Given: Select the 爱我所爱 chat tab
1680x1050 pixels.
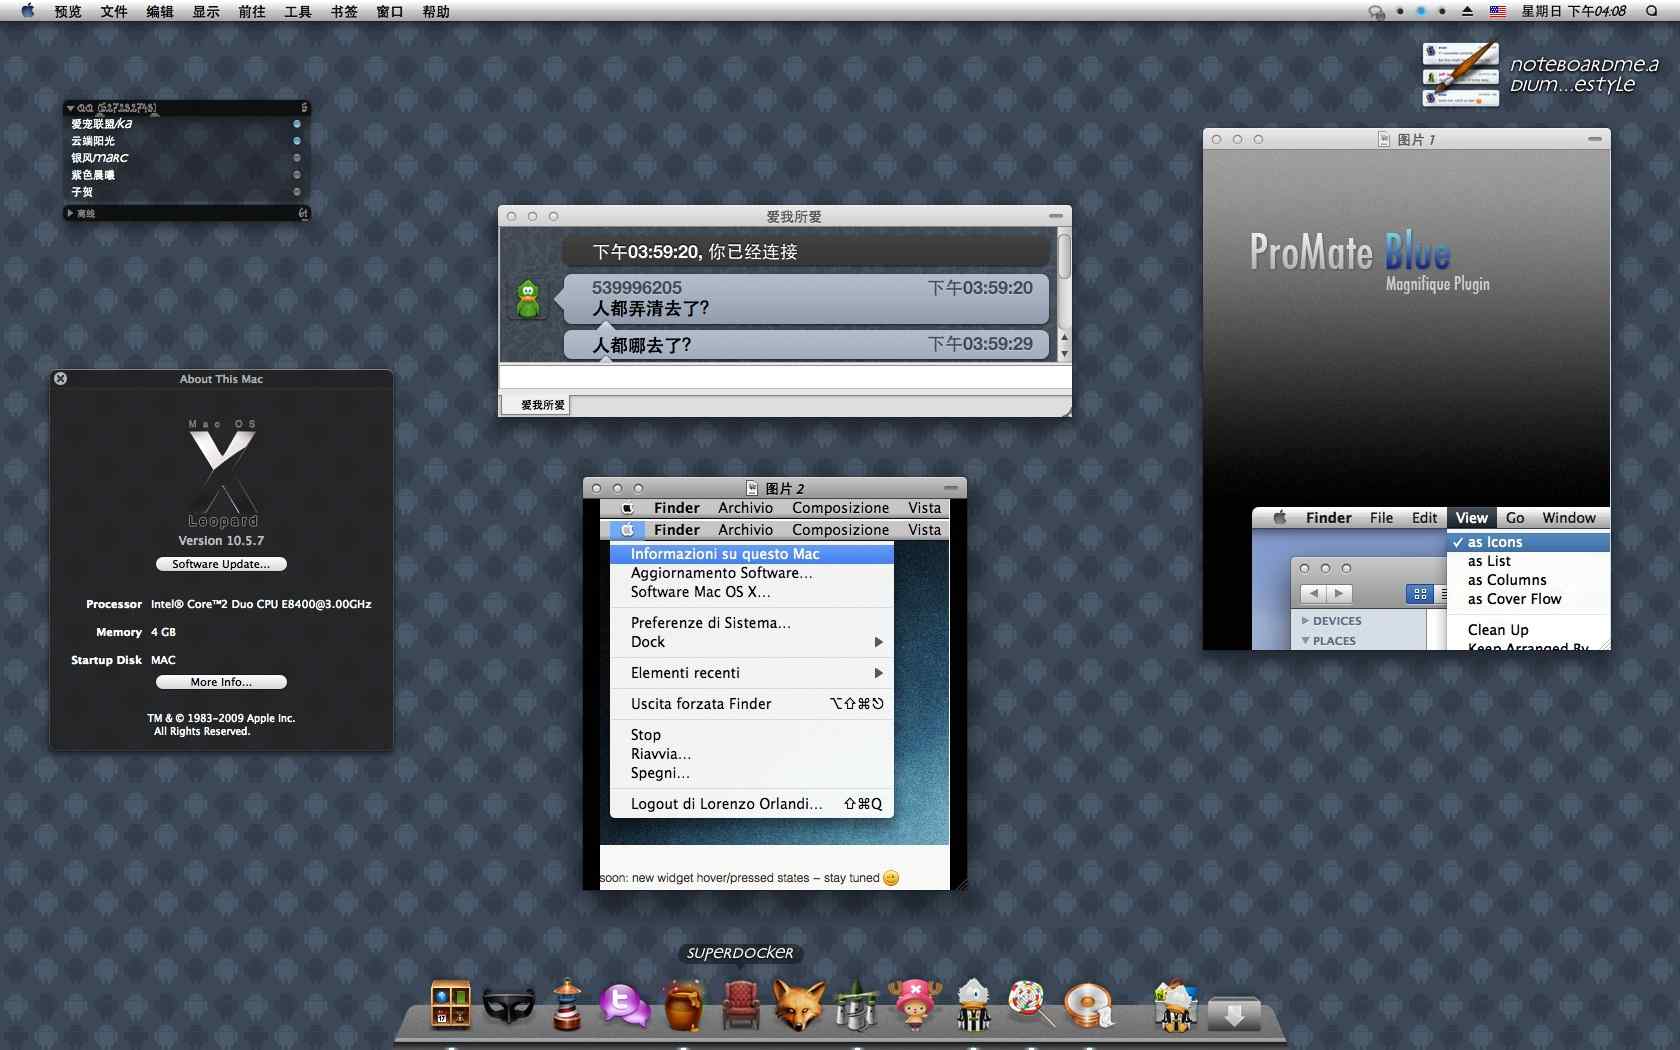Looking at the screenshot, I should point(535,405).
